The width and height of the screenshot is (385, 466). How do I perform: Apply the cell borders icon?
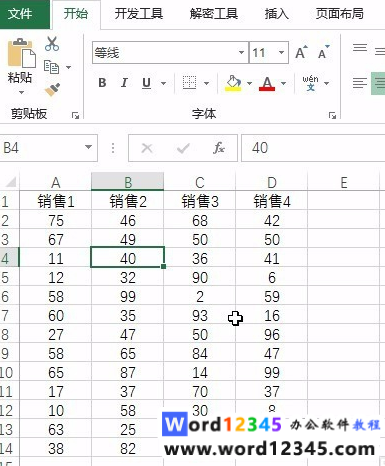[x=189, y=83]
